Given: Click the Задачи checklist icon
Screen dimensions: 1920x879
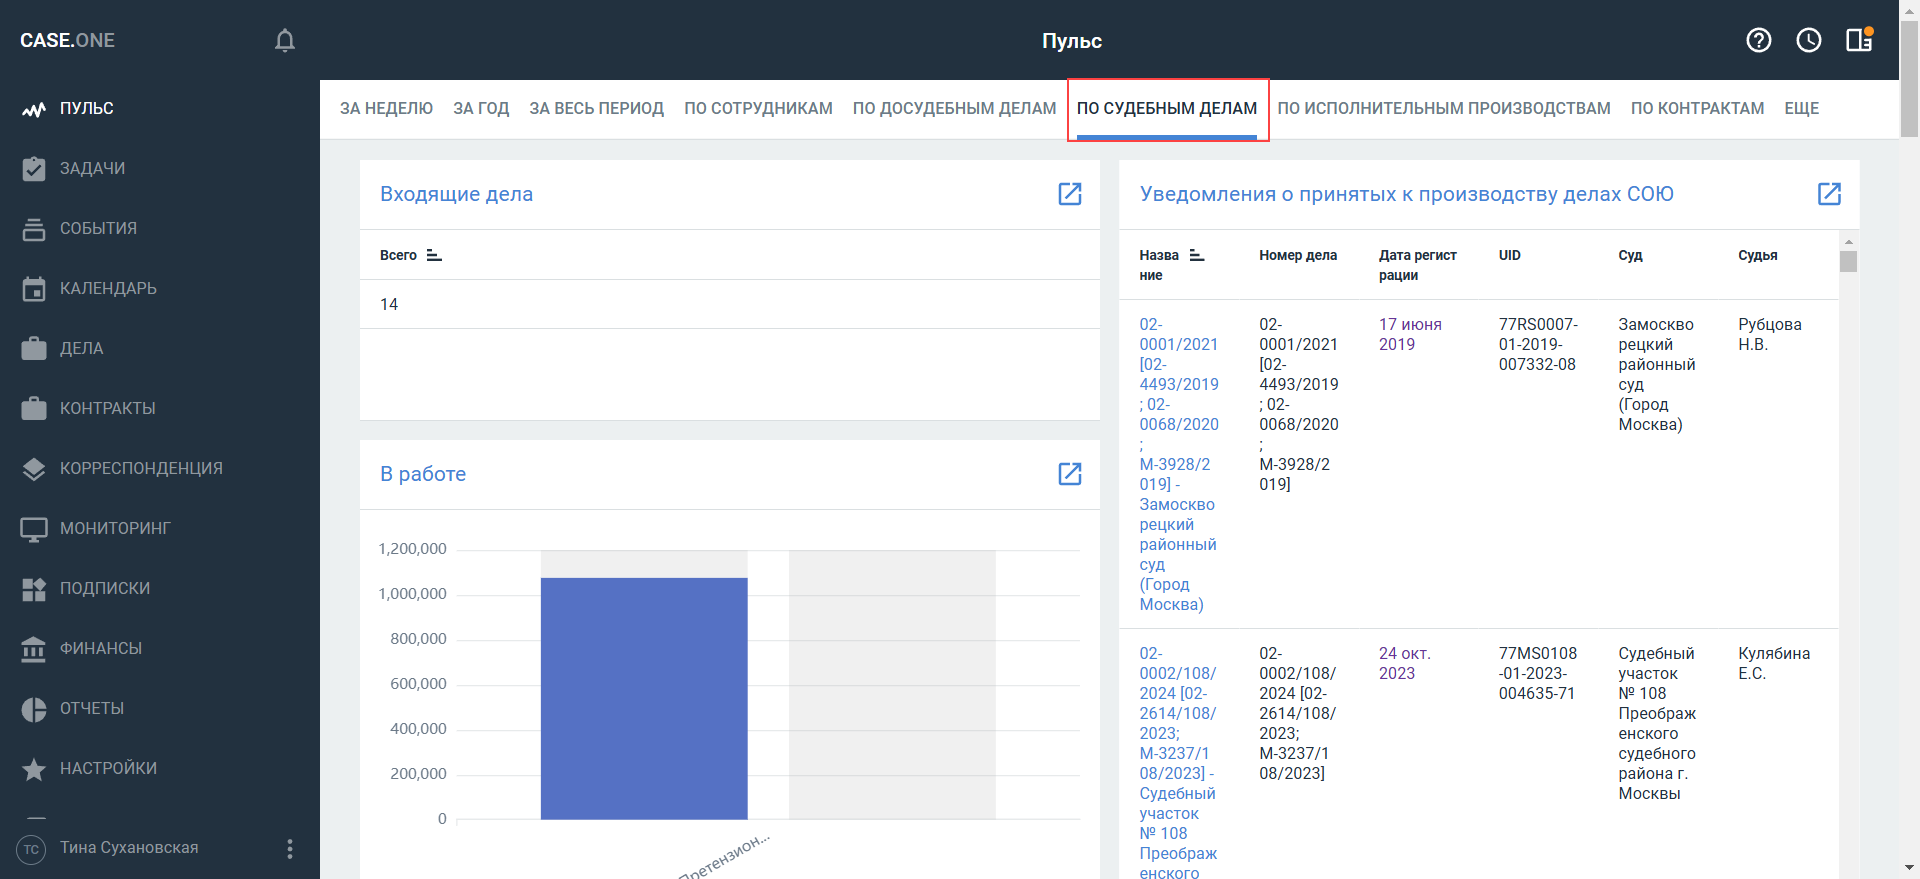Looking at the screenshot, I should [34, 168].
